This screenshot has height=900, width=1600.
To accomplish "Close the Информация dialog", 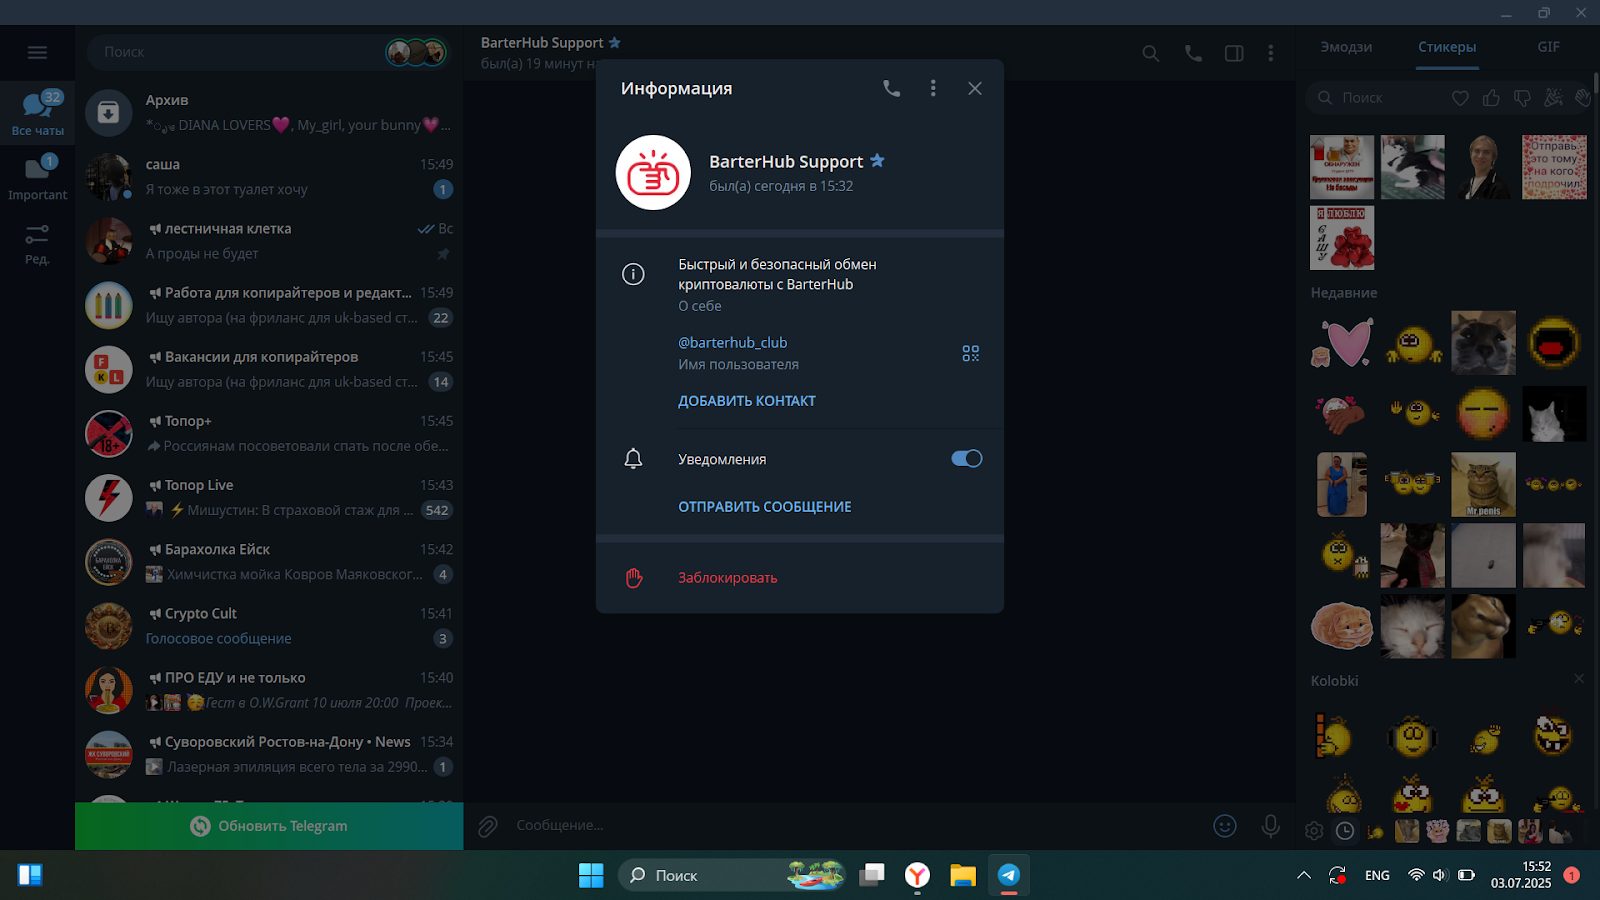I will click(975, 88).
